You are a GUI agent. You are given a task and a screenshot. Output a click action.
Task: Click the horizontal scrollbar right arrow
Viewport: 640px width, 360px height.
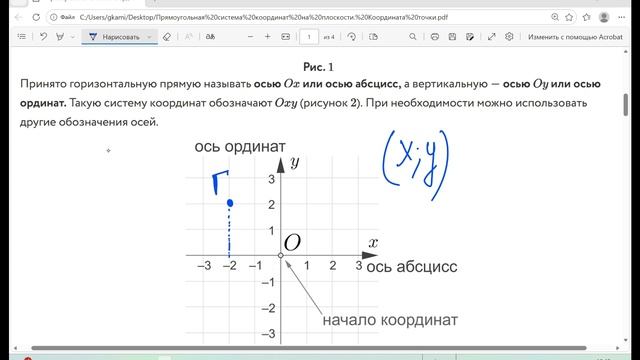tap(618, 348)
